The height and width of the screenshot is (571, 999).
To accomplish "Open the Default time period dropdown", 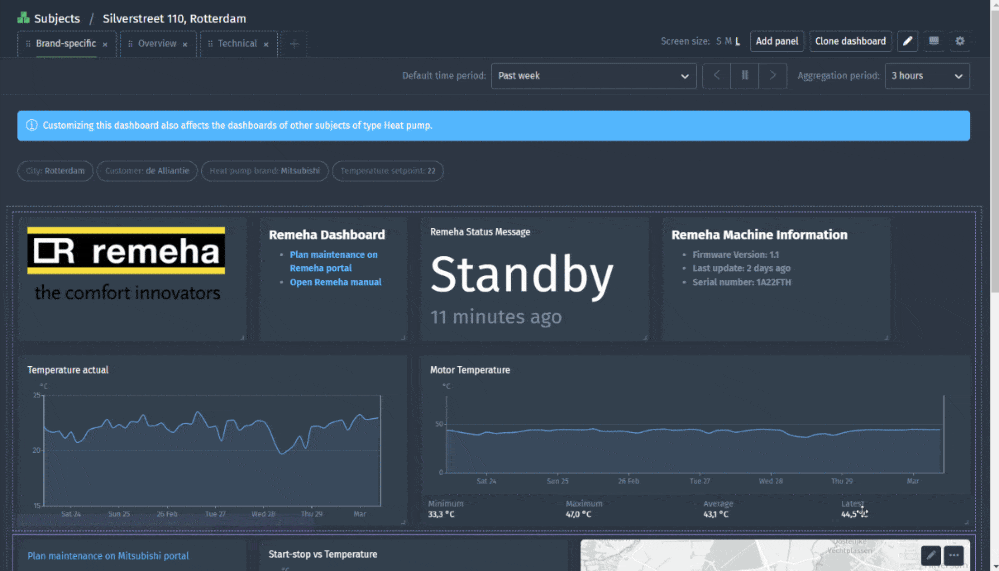I will click(x=593, y=76).
